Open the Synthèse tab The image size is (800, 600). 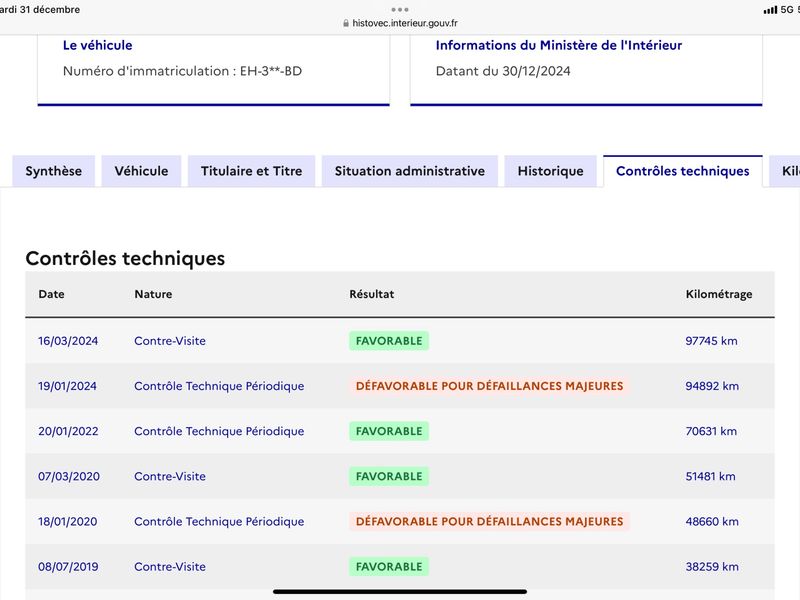pos(54,171)
